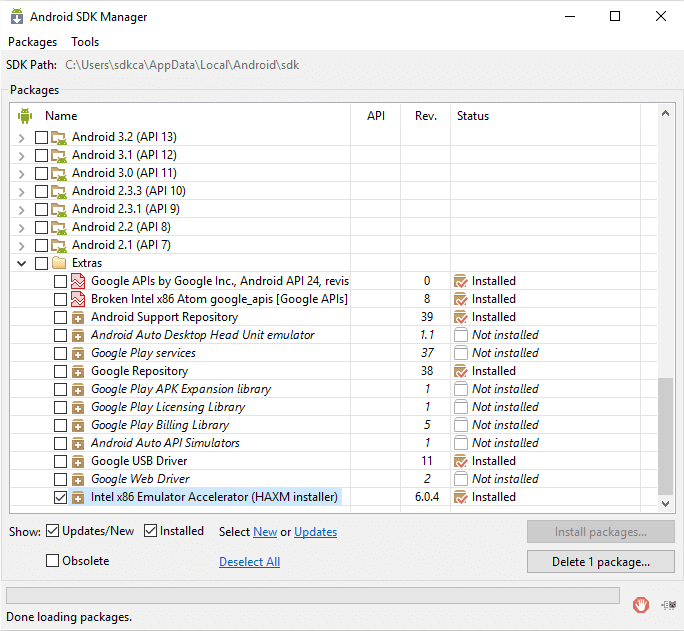Click the Google Play services package icon
The height and width of the screenshot is (631, 684).
click(78, 353)
